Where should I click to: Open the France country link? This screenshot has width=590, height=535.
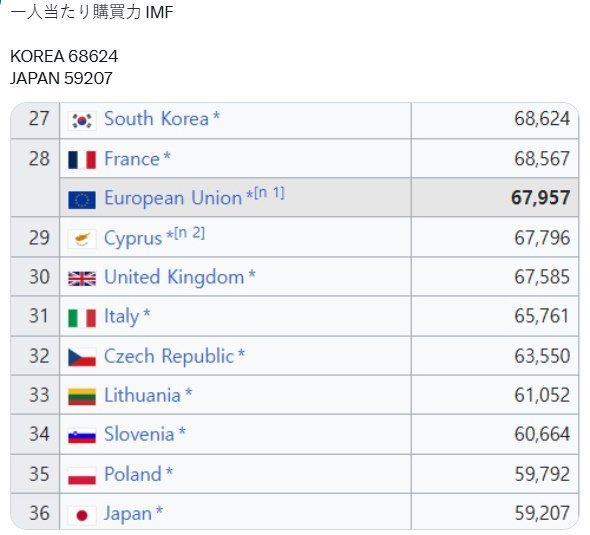tap(132, 159)
